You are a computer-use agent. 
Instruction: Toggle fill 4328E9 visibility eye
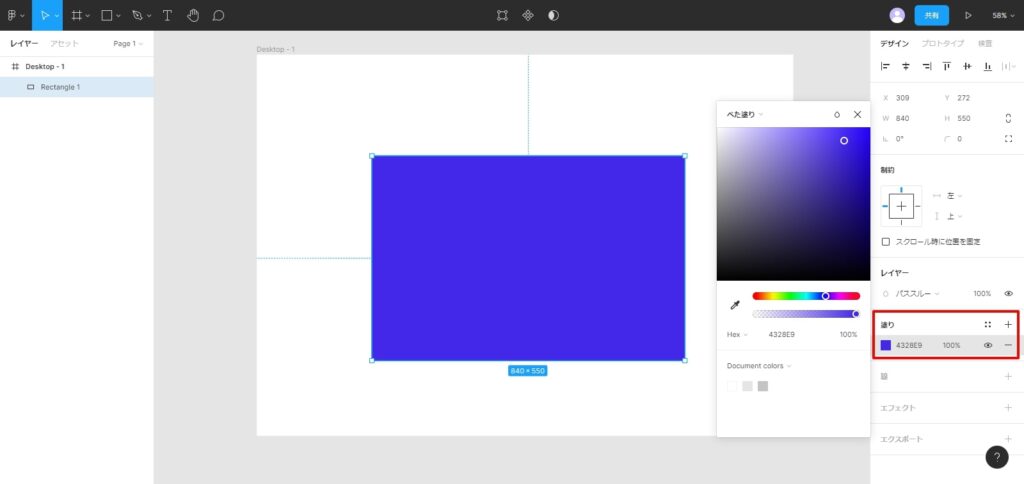(x=987, y=345)
